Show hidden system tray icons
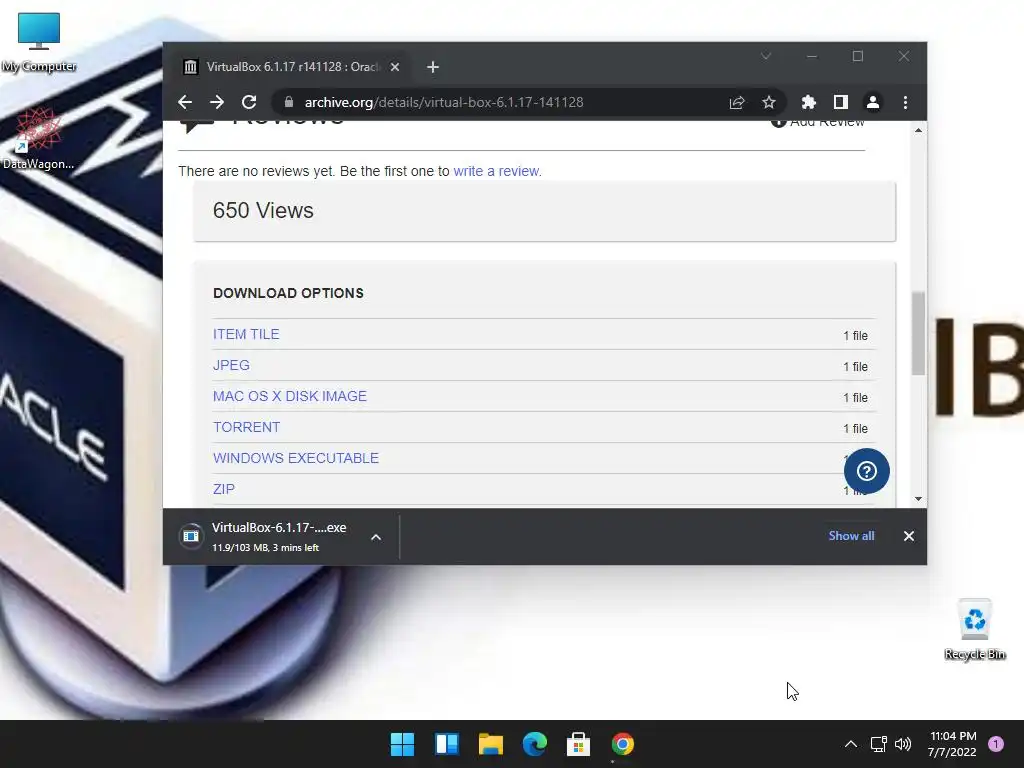This screenshot has height=768, width=1024. 850,744
